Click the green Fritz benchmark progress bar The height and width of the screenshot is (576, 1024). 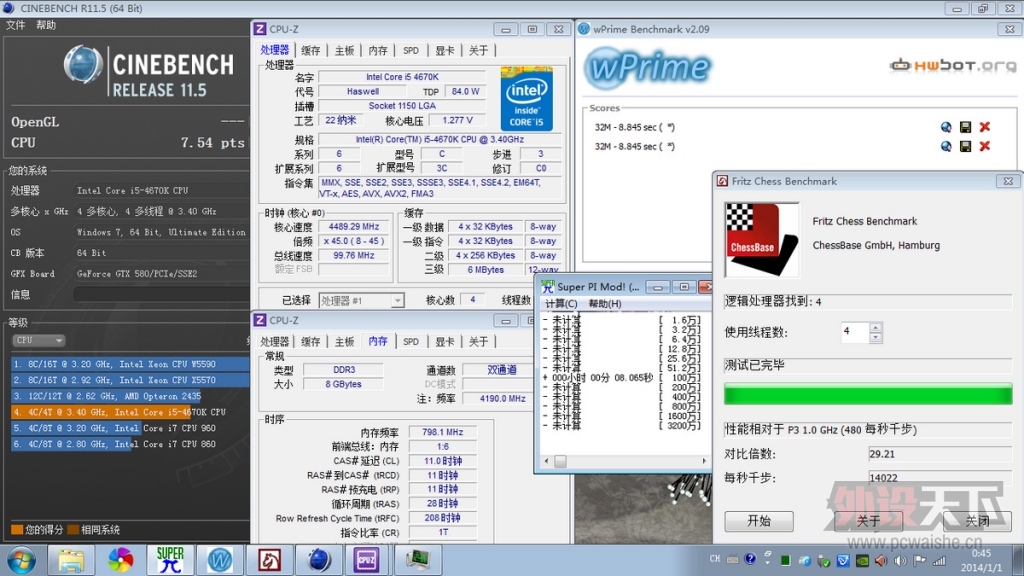868,394
